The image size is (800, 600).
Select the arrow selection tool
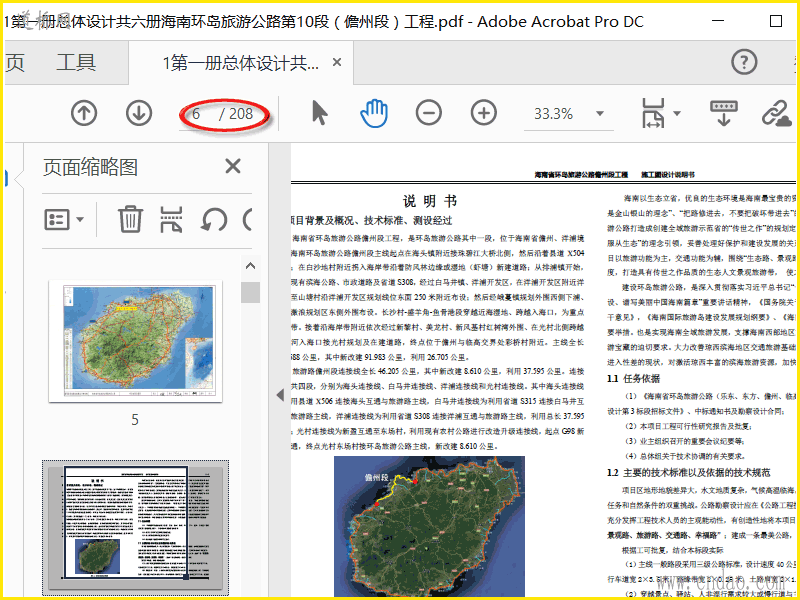pos(319,113)
